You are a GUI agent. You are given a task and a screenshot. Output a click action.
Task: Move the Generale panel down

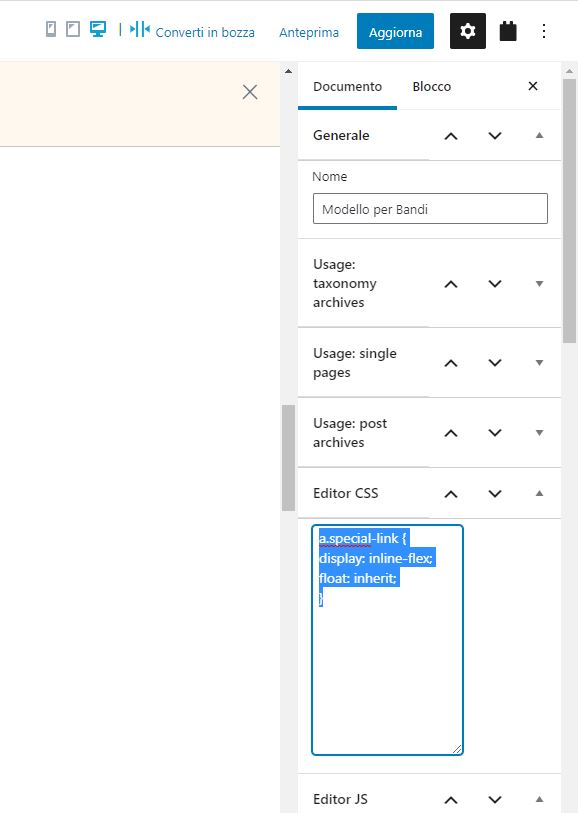pos(495,136)
